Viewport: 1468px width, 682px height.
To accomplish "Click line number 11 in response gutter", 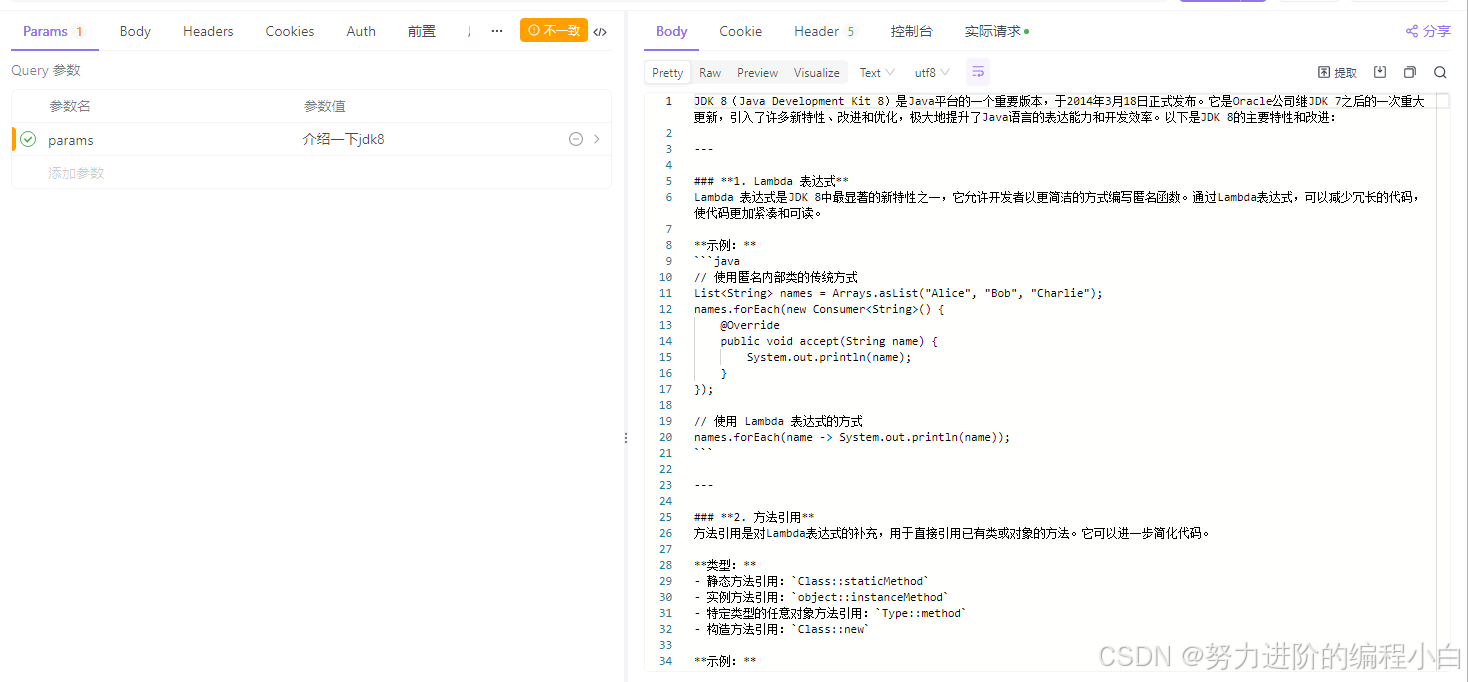I will (x=666, y=293).
